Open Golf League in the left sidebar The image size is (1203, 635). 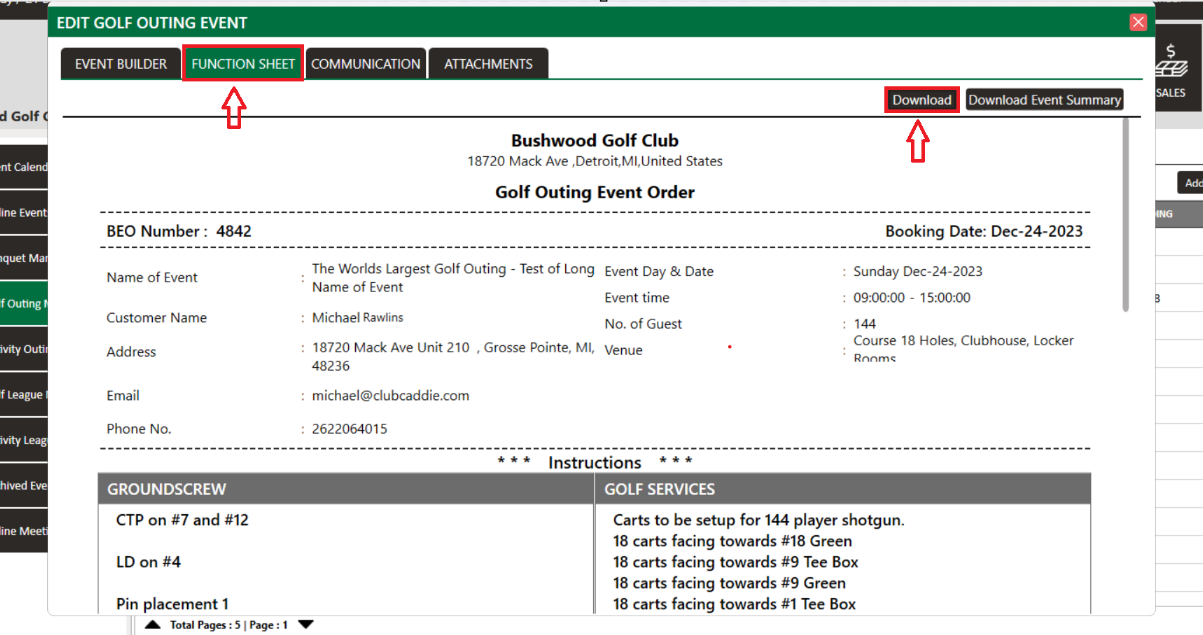23,394
